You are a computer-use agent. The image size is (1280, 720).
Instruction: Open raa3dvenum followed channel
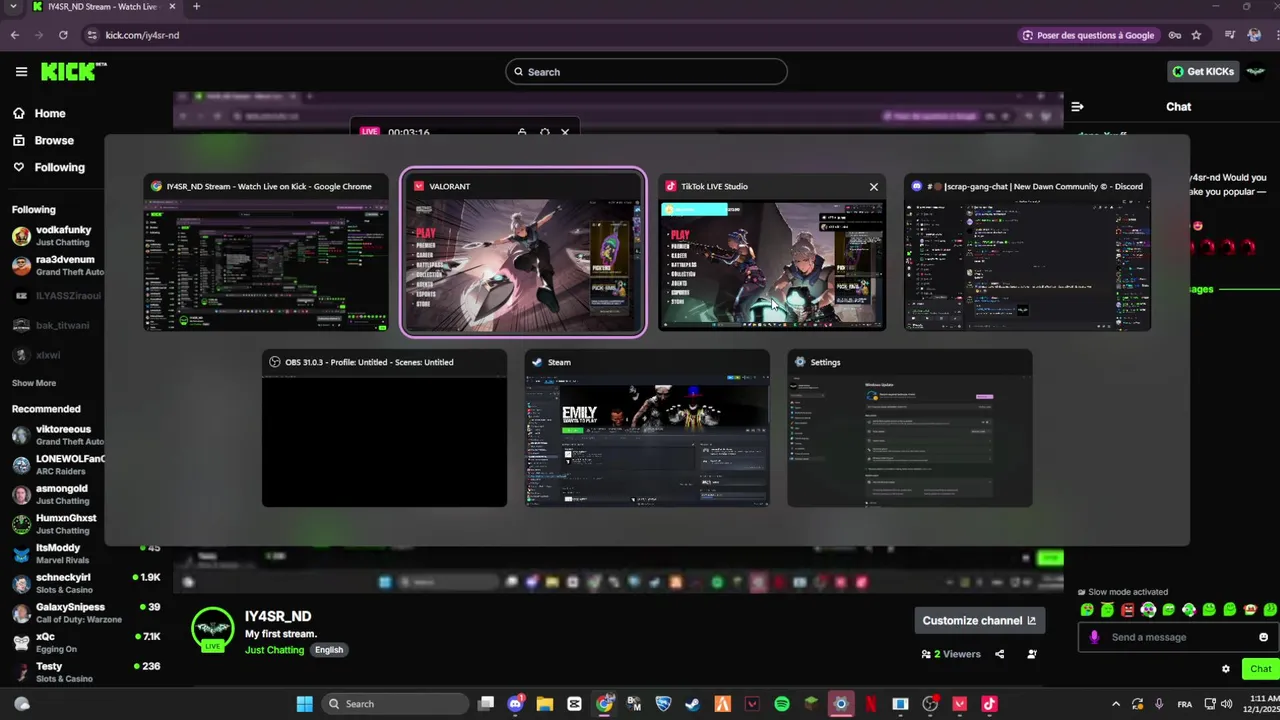(x=58, y=266)
